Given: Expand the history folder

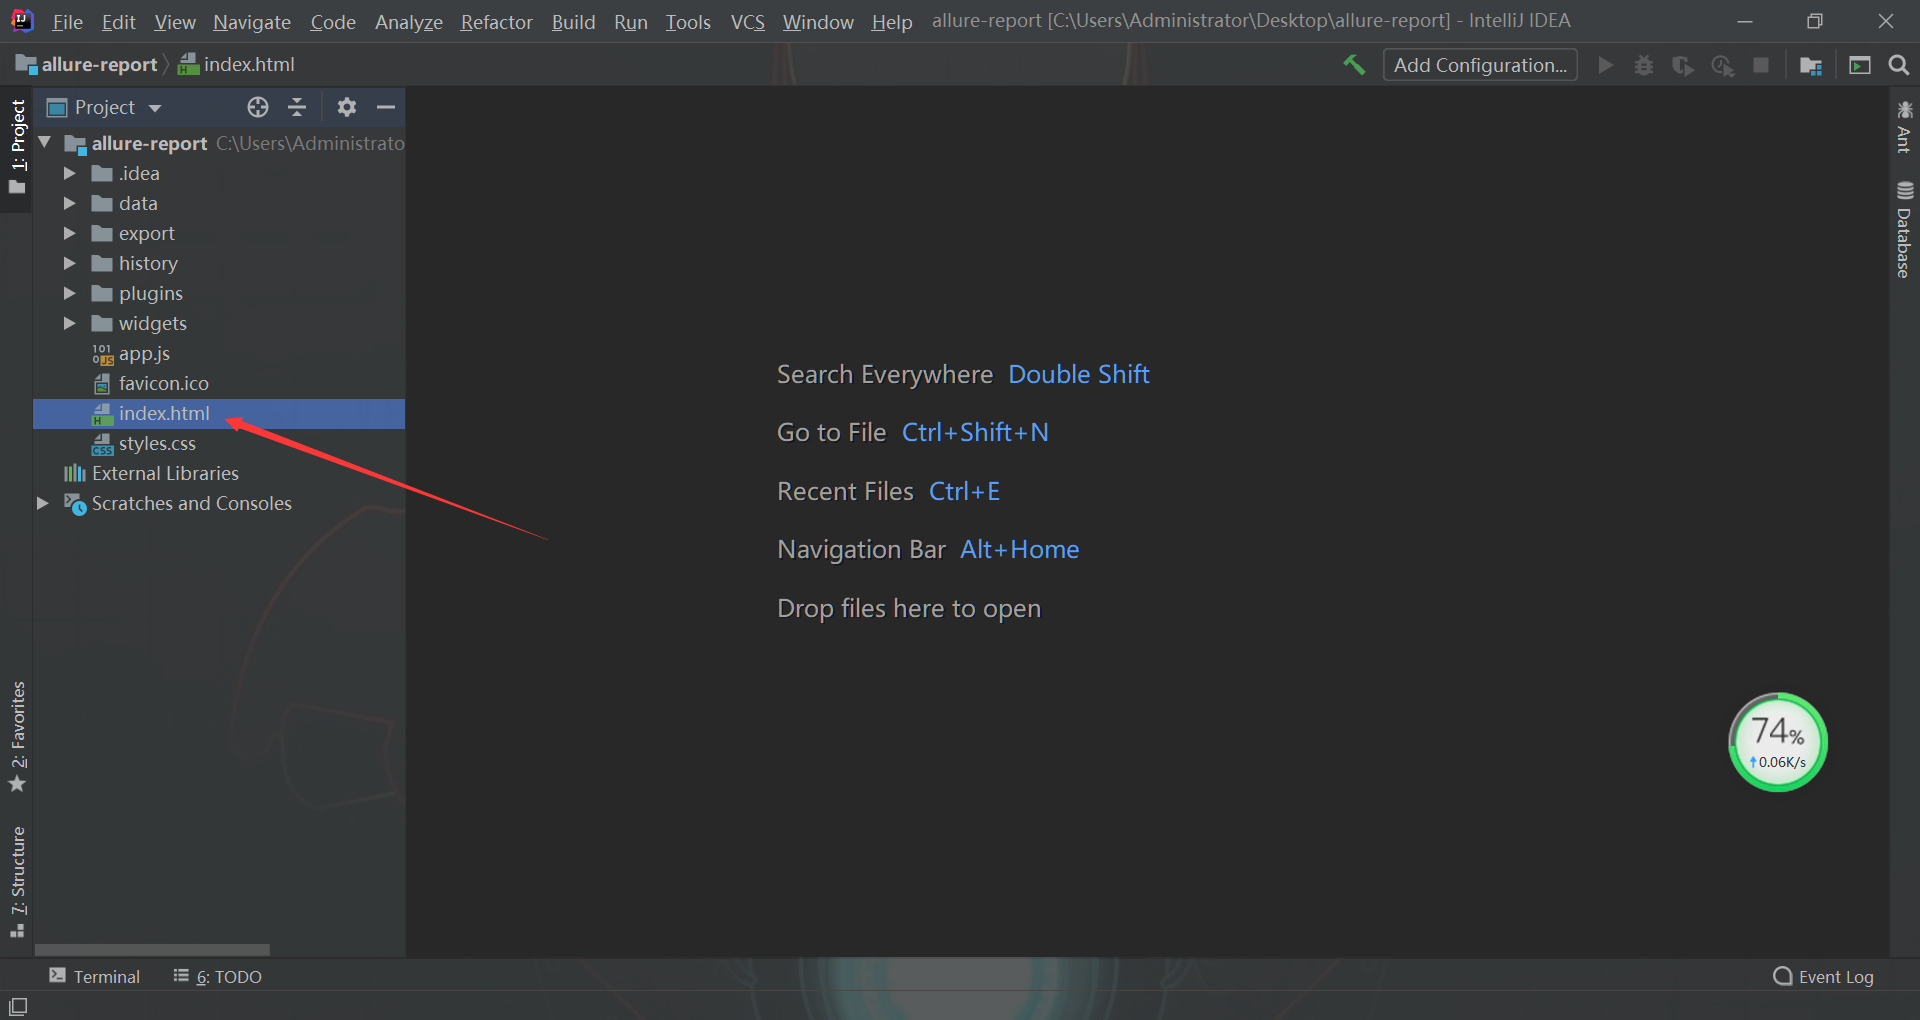Looking at the screenshot, I should [69, 263].
